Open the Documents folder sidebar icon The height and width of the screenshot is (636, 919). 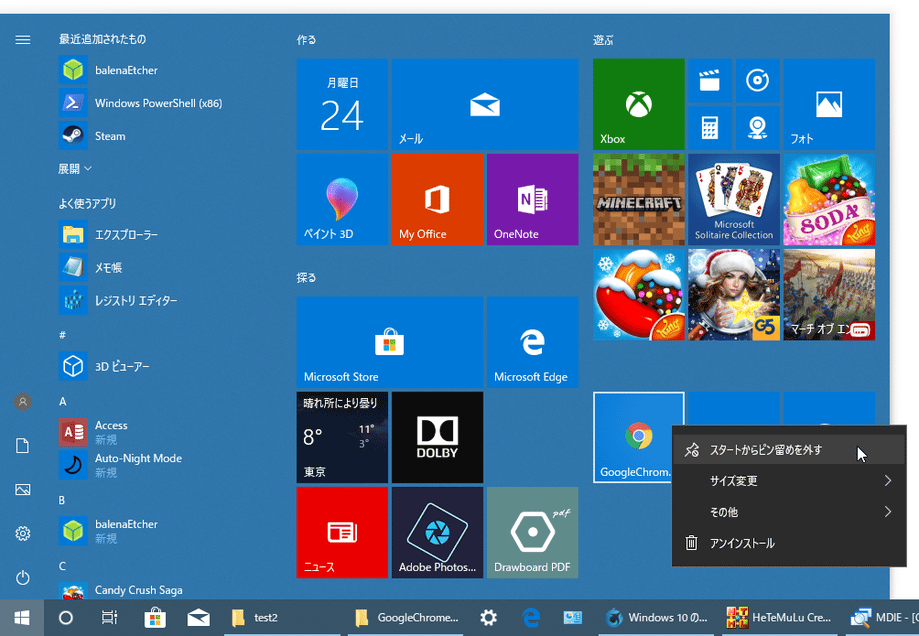click(x=23, y=446)
